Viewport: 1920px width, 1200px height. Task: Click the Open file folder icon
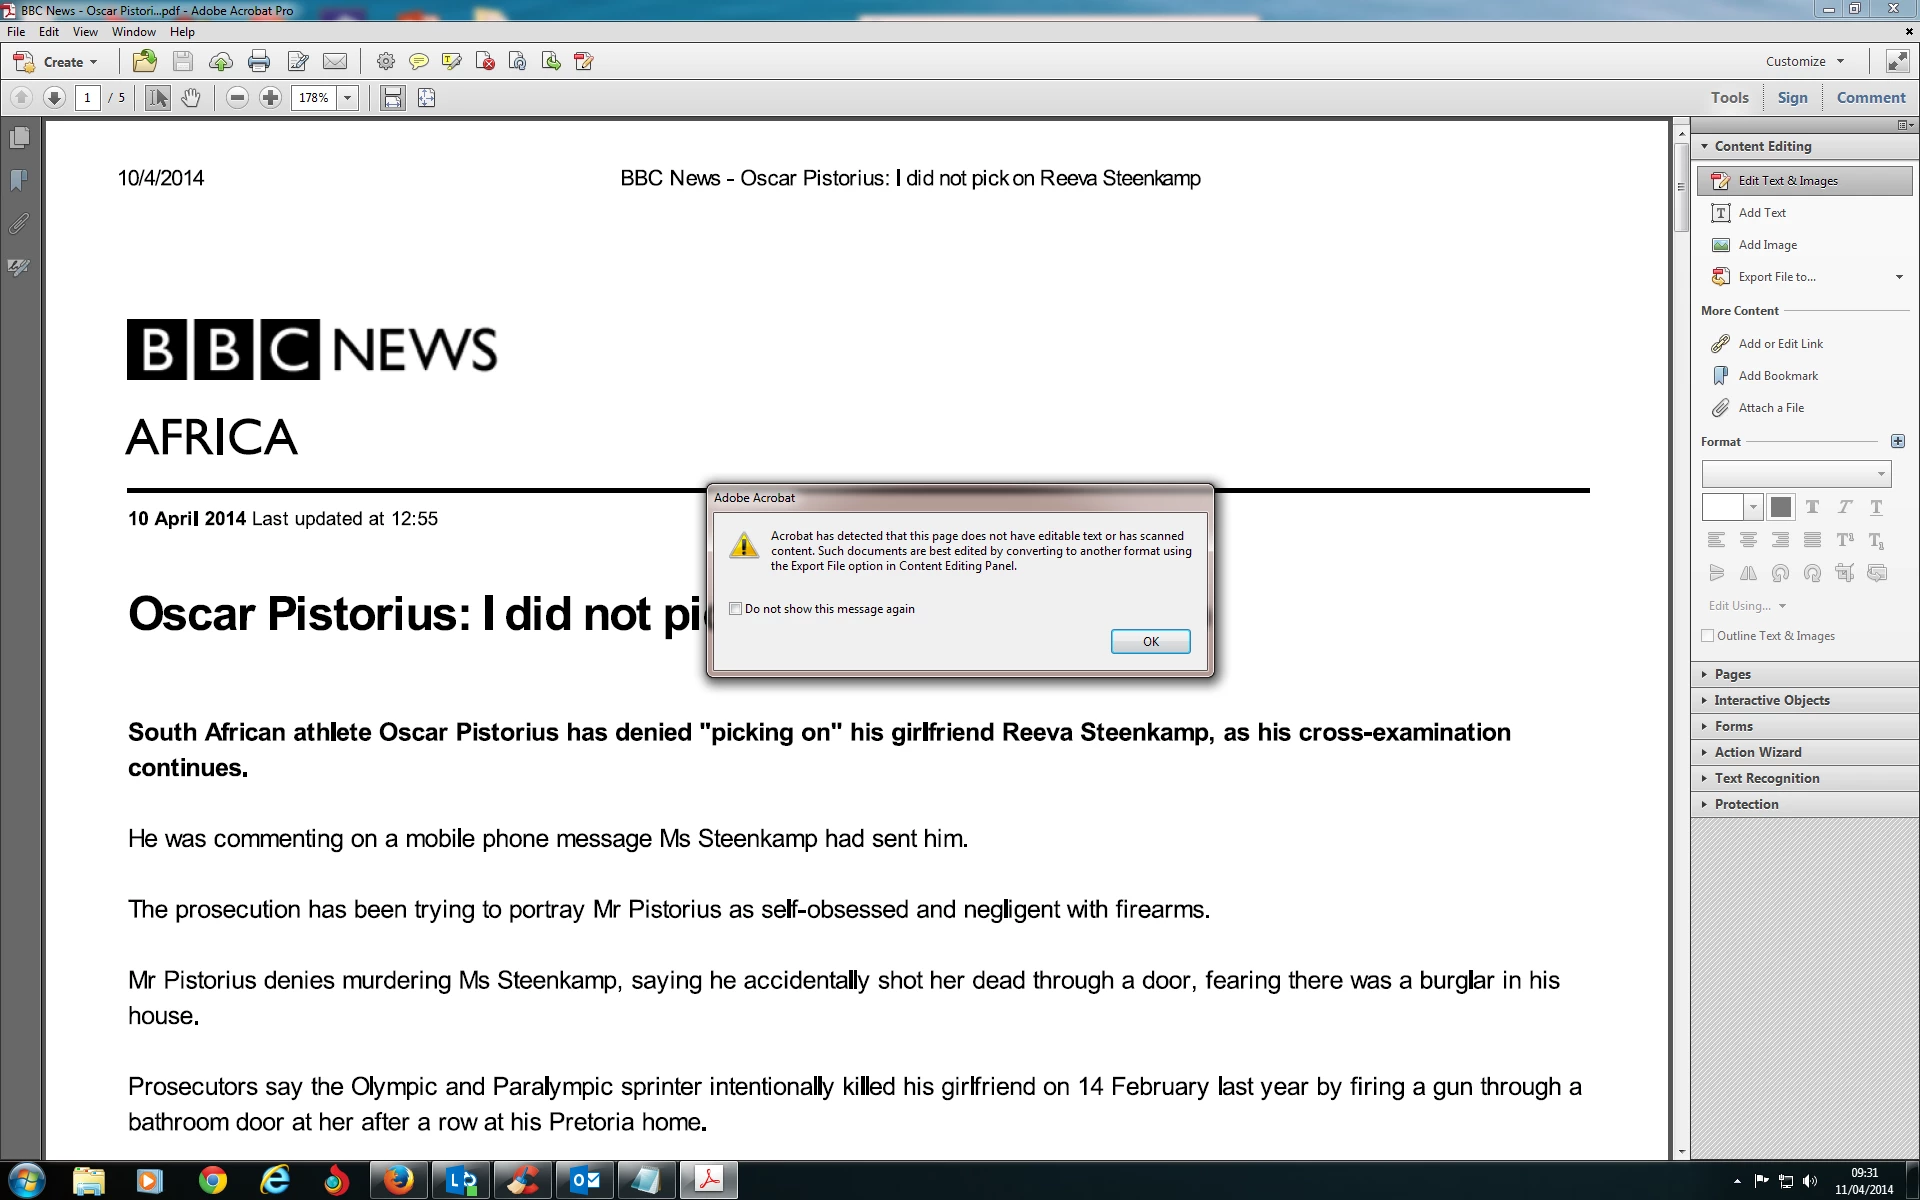point(145,62)
